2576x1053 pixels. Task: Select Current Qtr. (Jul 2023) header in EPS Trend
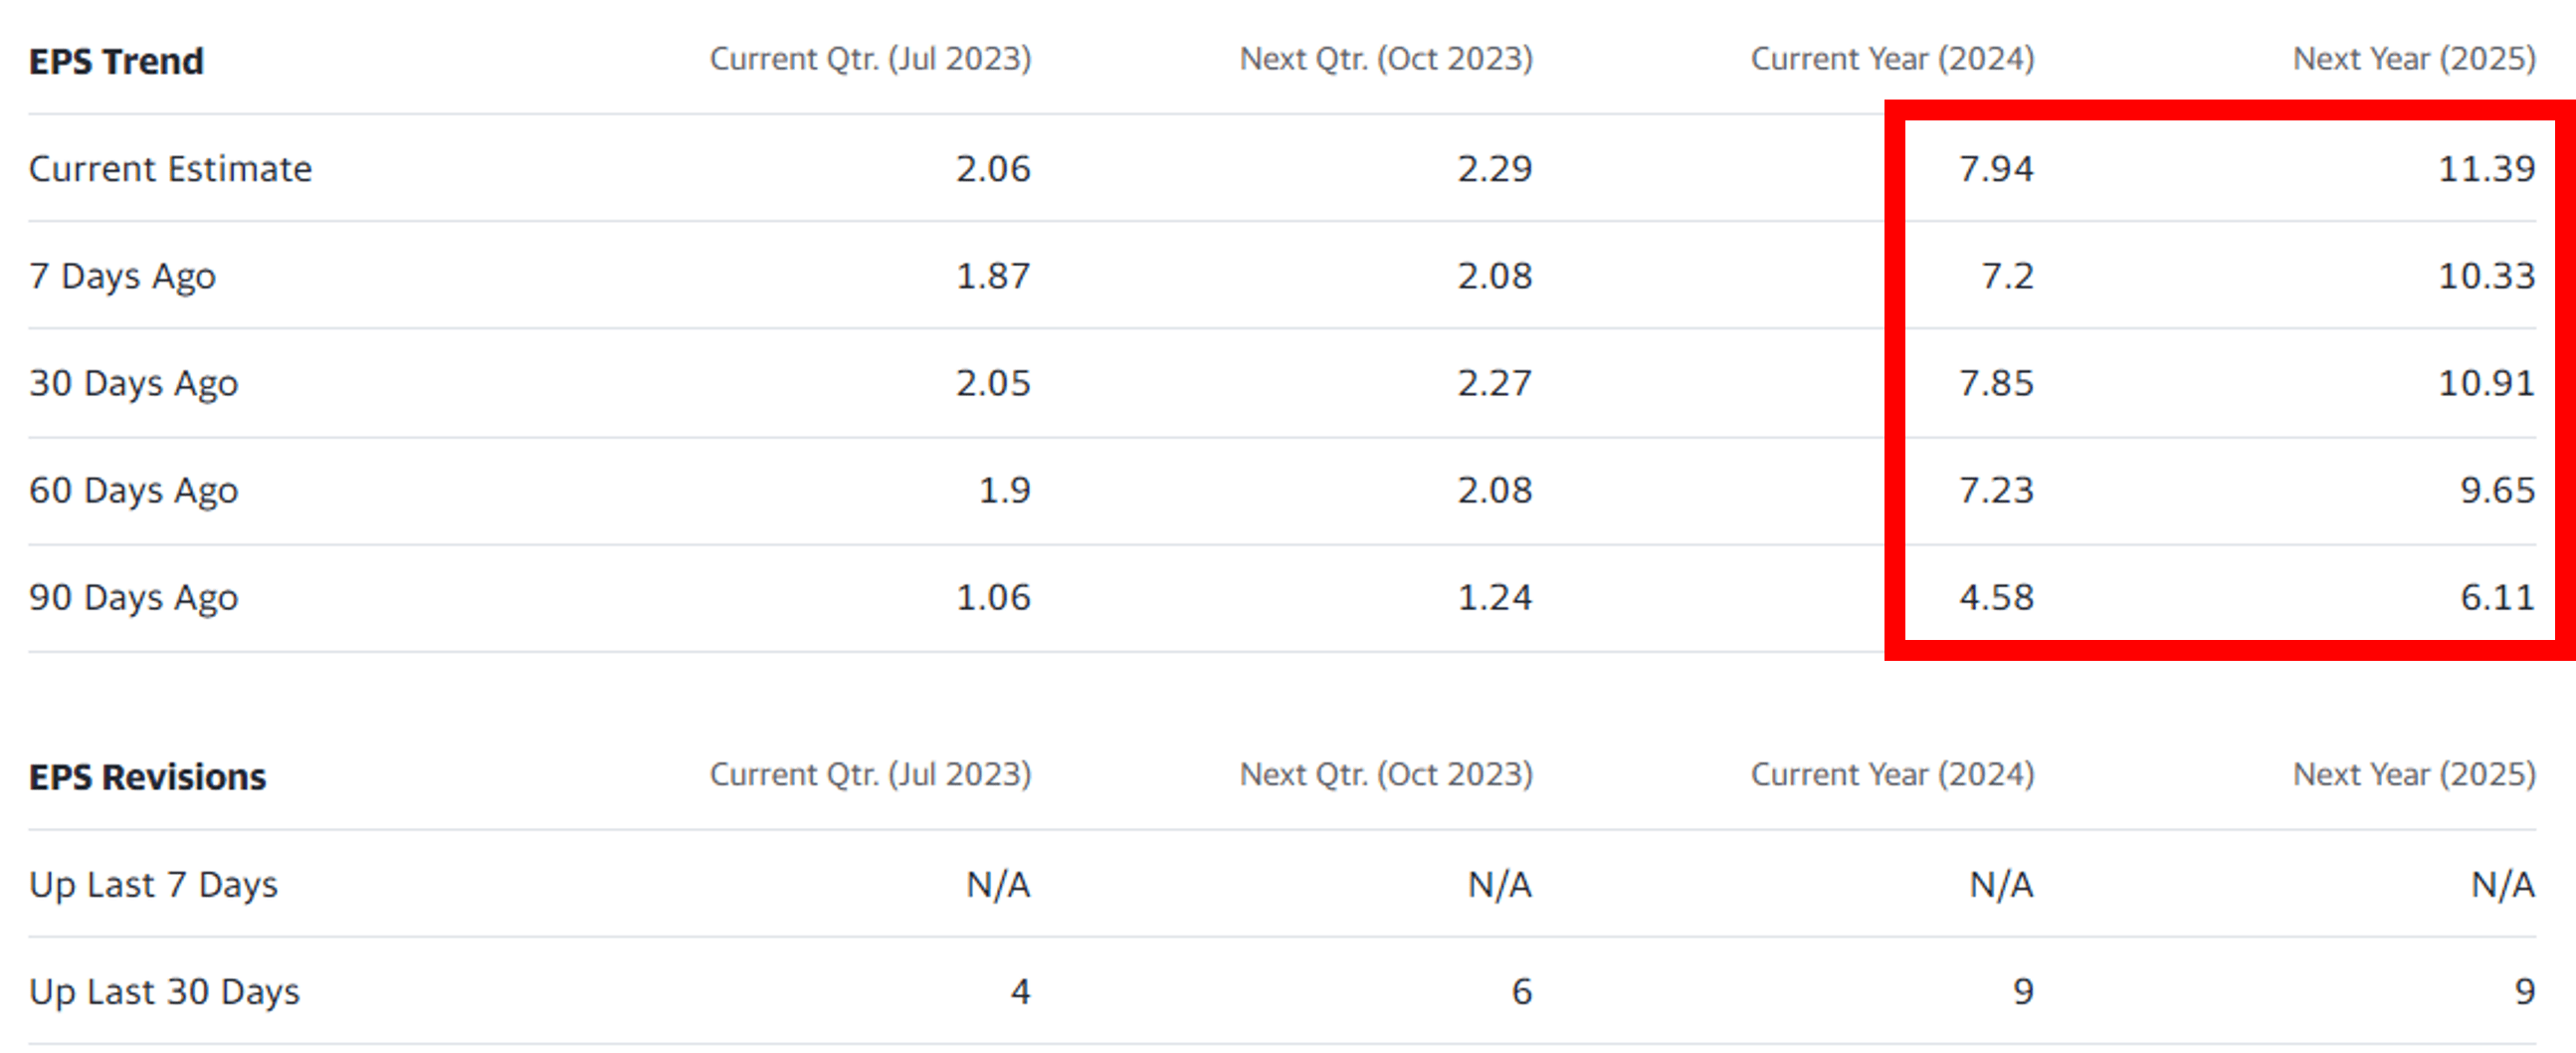870,59
